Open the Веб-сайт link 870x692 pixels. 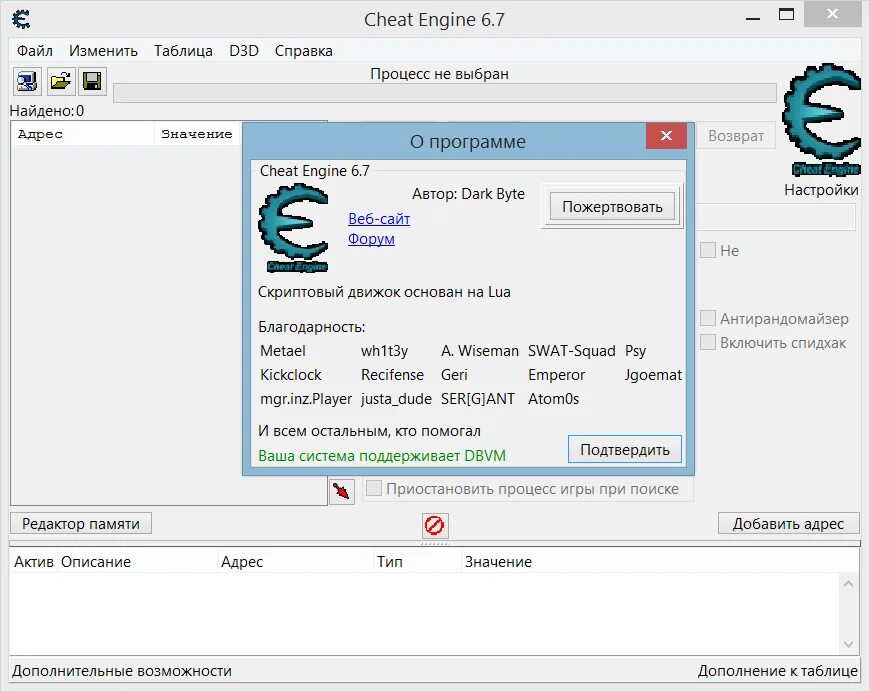coord(378,218)
